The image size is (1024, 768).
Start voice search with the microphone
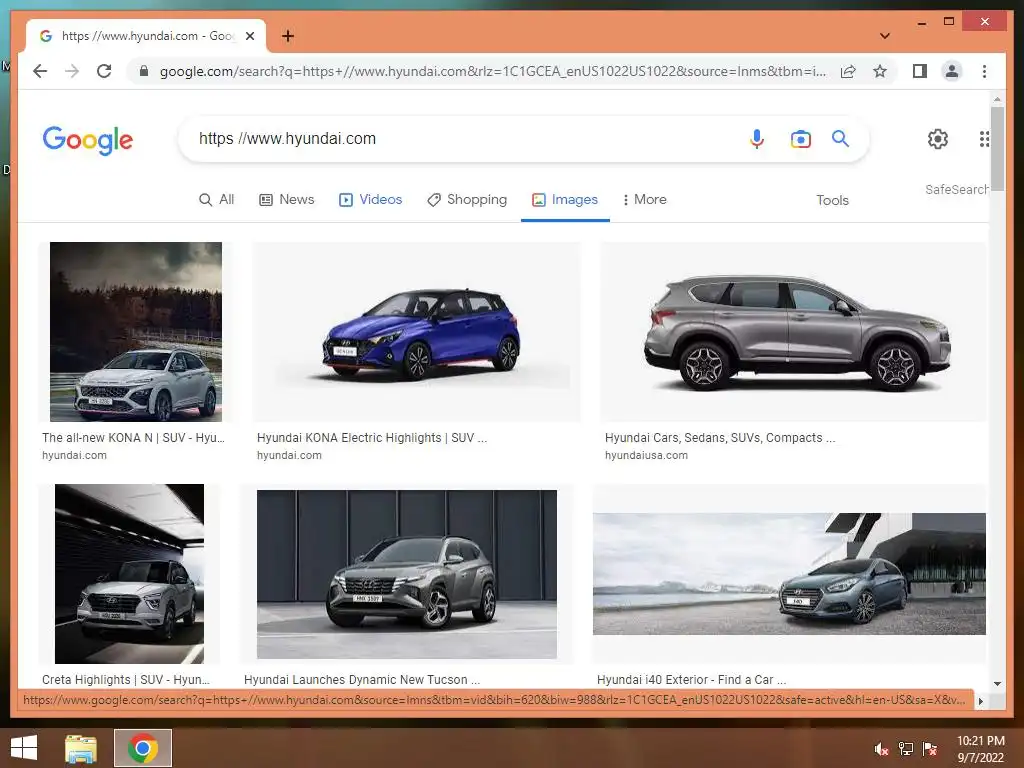click(x=757, y=139)
